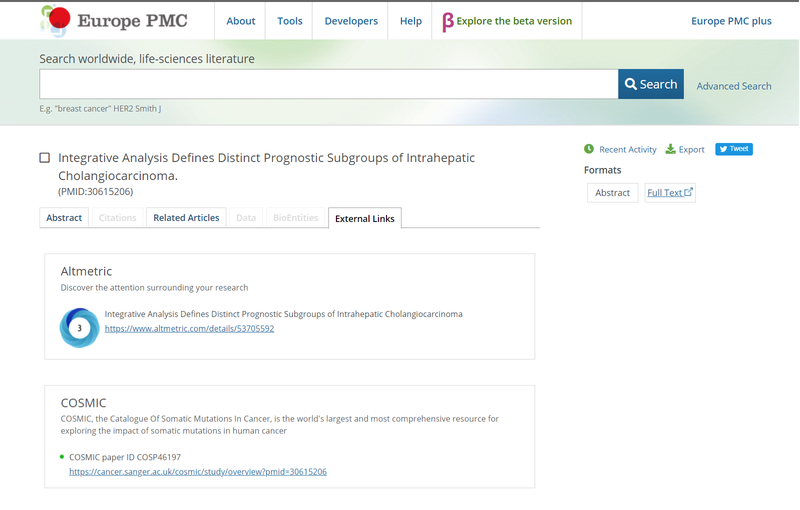
Task: Switch to the Related Articles tab
Action: 186,218
